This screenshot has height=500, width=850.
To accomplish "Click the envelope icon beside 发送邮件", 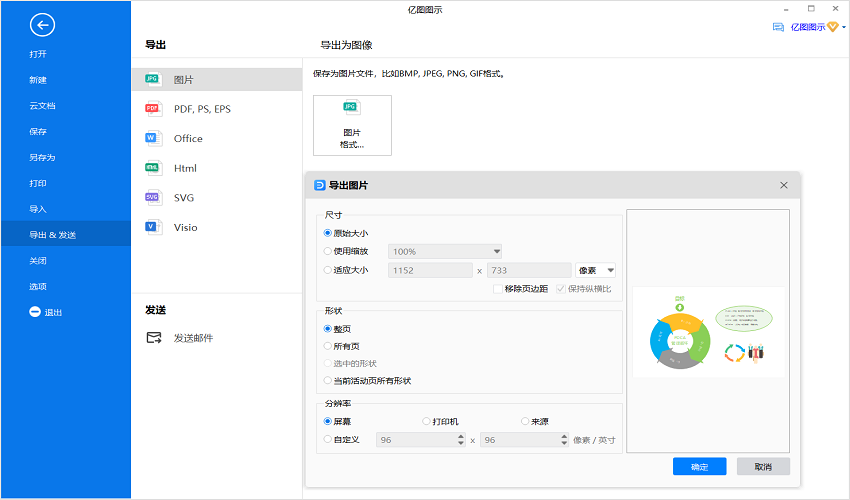I will pos(154,338).
